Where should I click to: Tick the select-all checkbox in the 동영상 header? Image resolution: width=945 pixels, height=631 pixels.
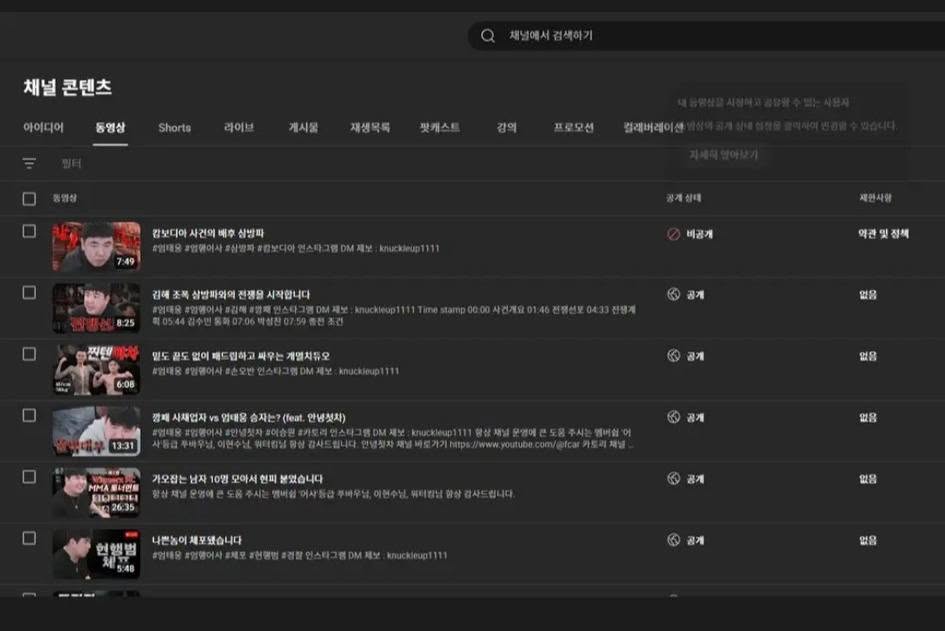point(29,198)
